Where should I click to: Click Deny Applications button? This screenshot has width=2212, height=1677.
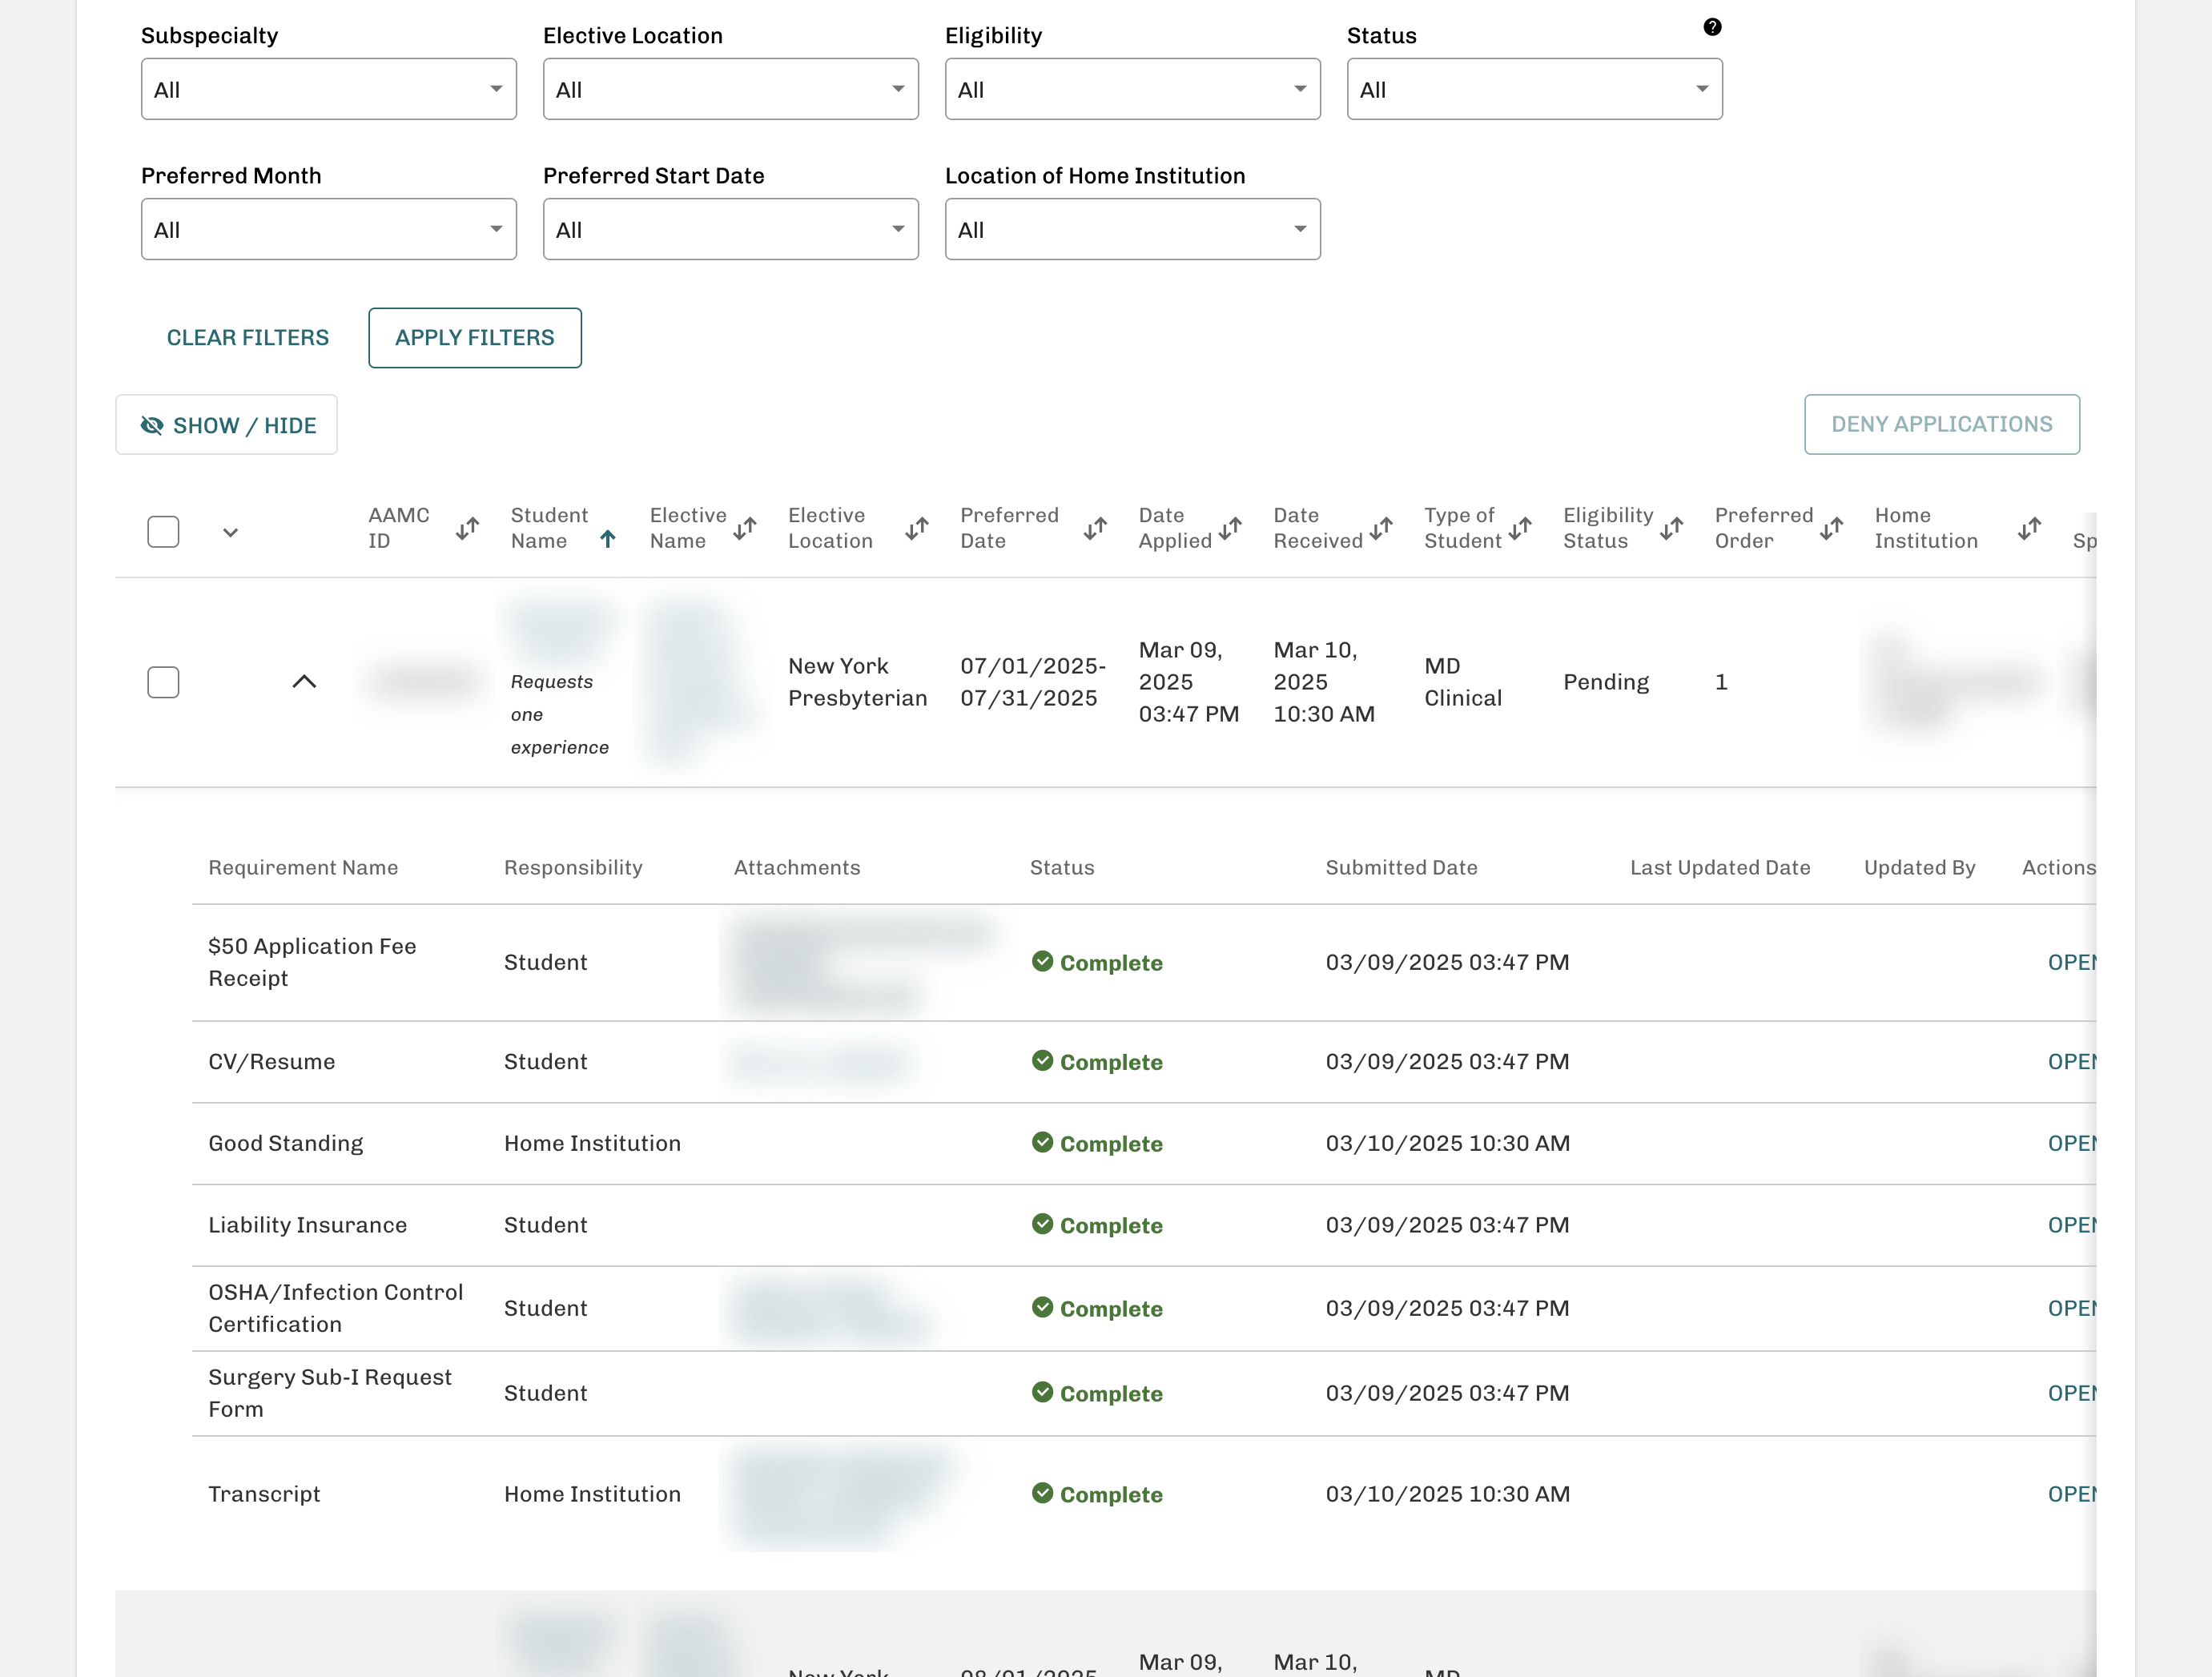(x=1942, y=424)
